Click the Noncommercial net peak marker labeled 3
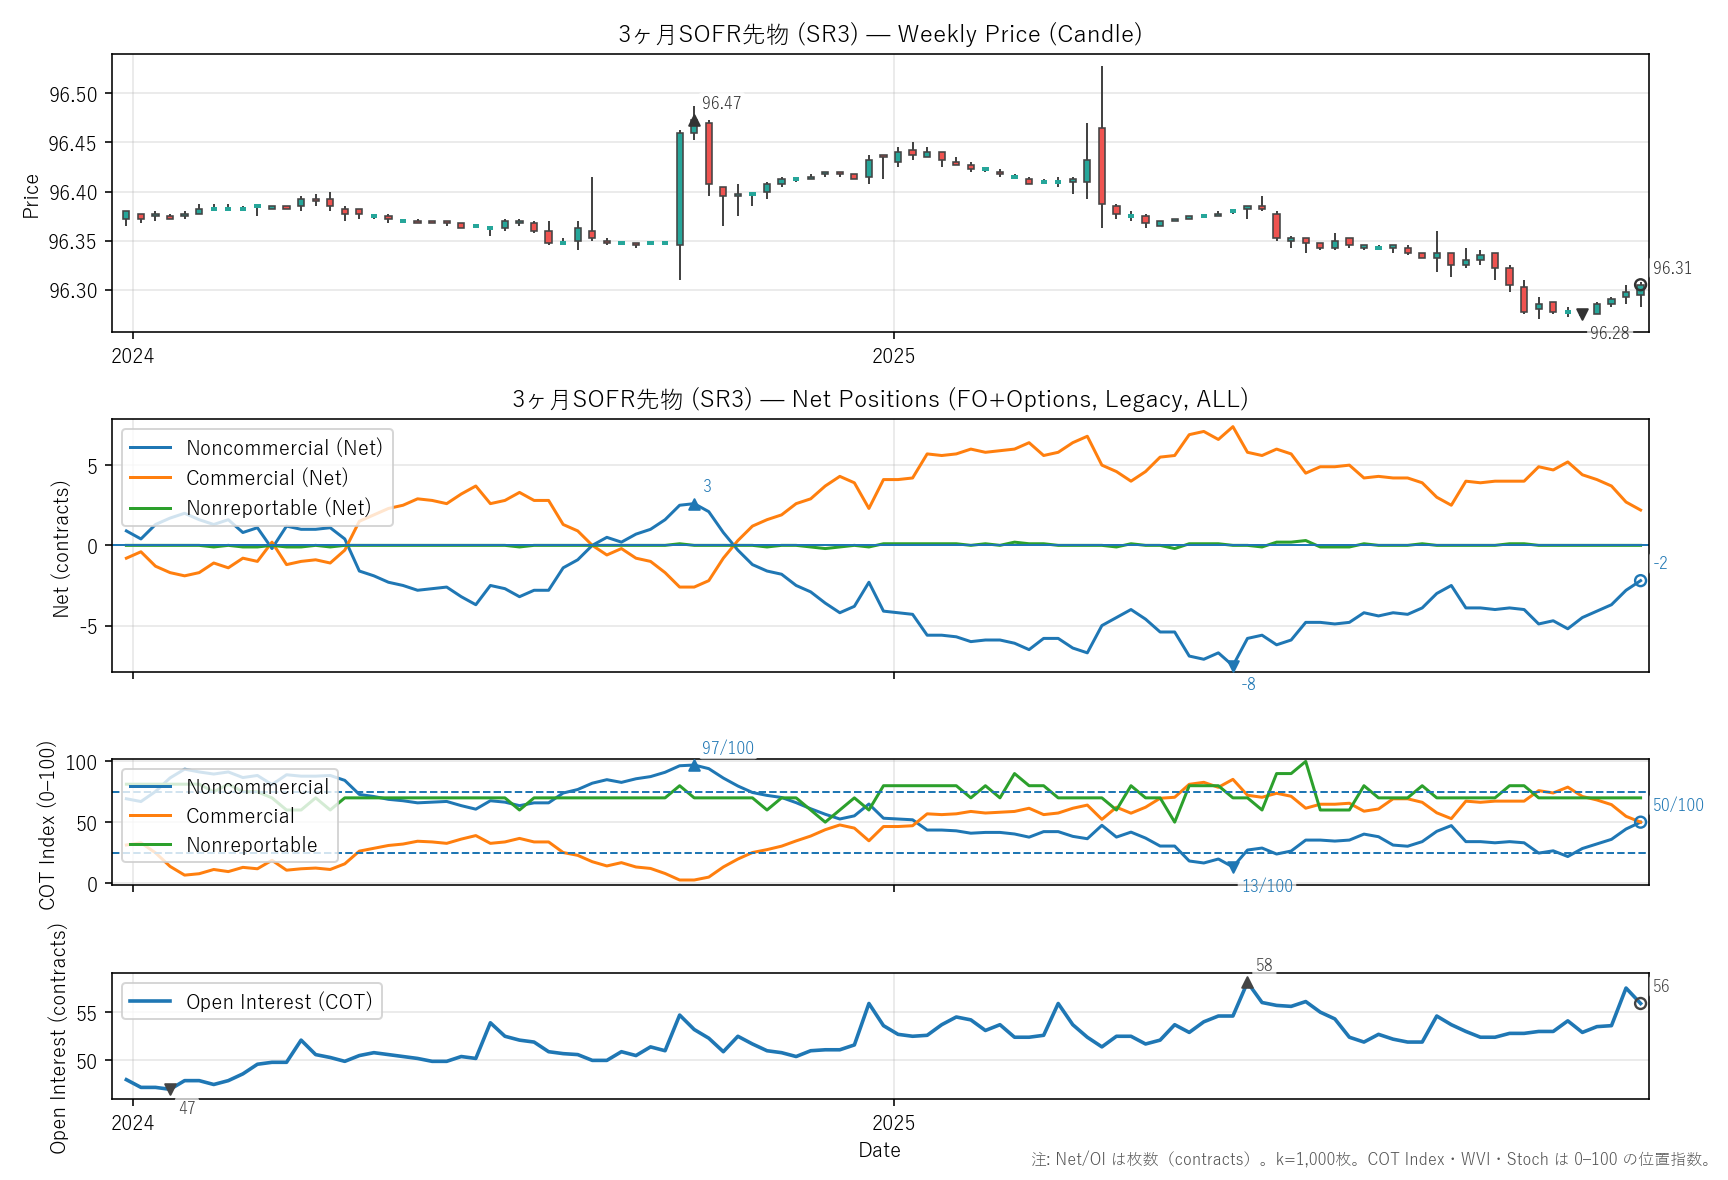 [694, 505]
